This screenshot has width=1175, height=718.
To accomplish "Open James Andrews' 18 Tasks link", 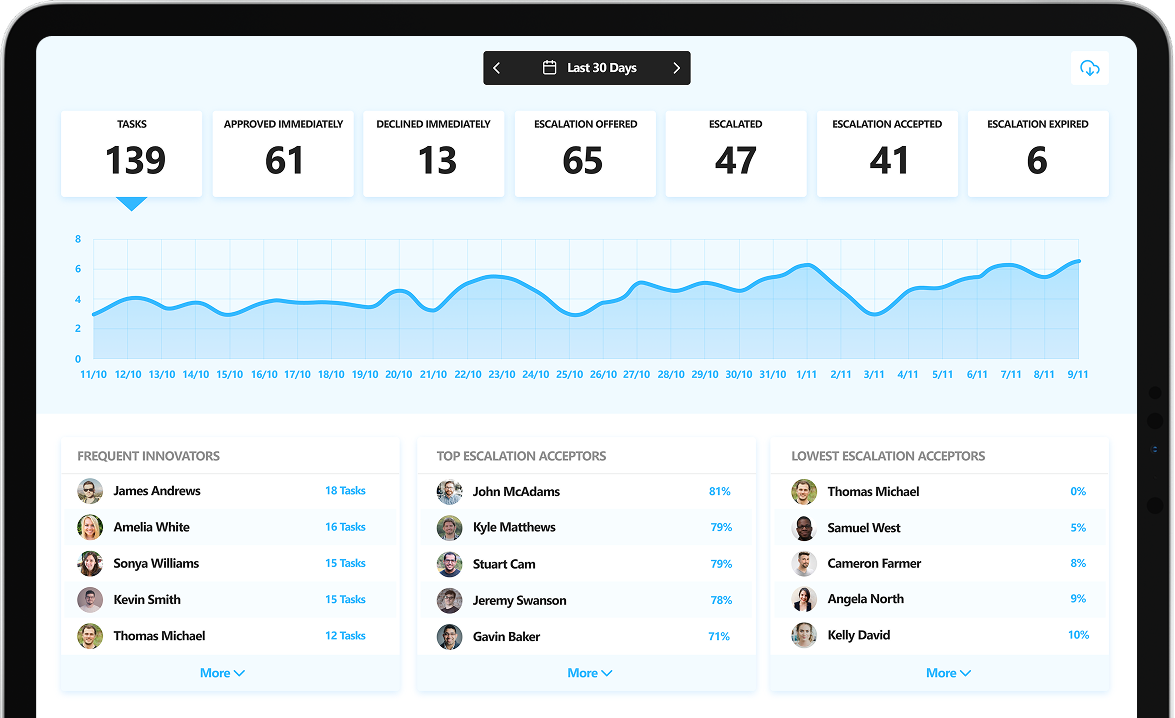I will click(345, 491).
